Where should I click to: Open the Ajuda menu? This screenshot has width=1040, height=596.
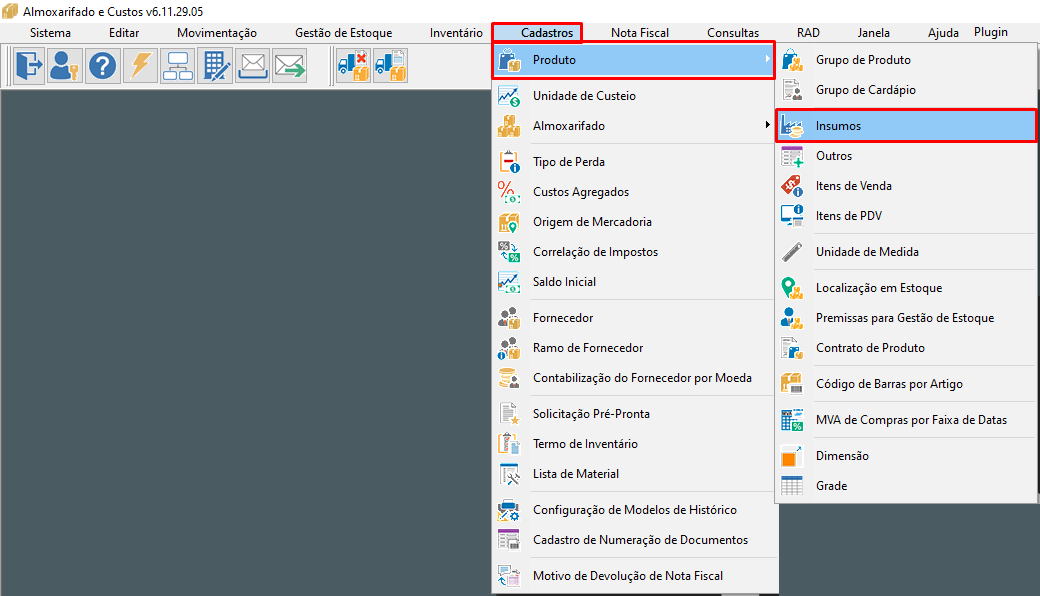pos(943,32)
